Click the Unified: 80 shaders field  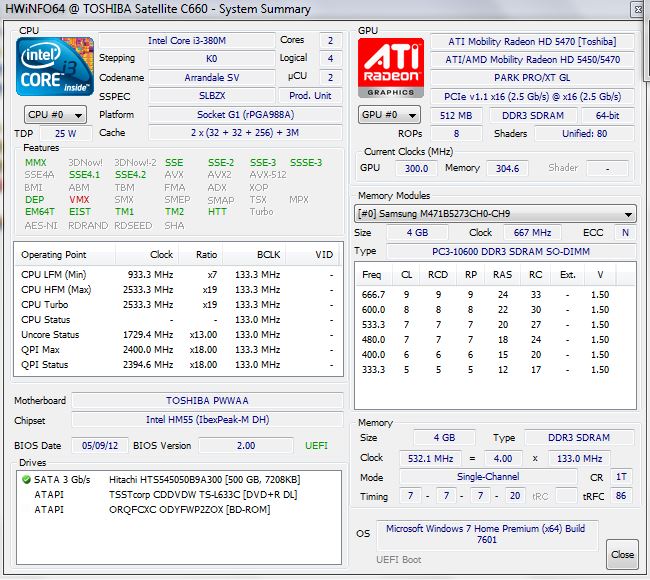[585, 133]
